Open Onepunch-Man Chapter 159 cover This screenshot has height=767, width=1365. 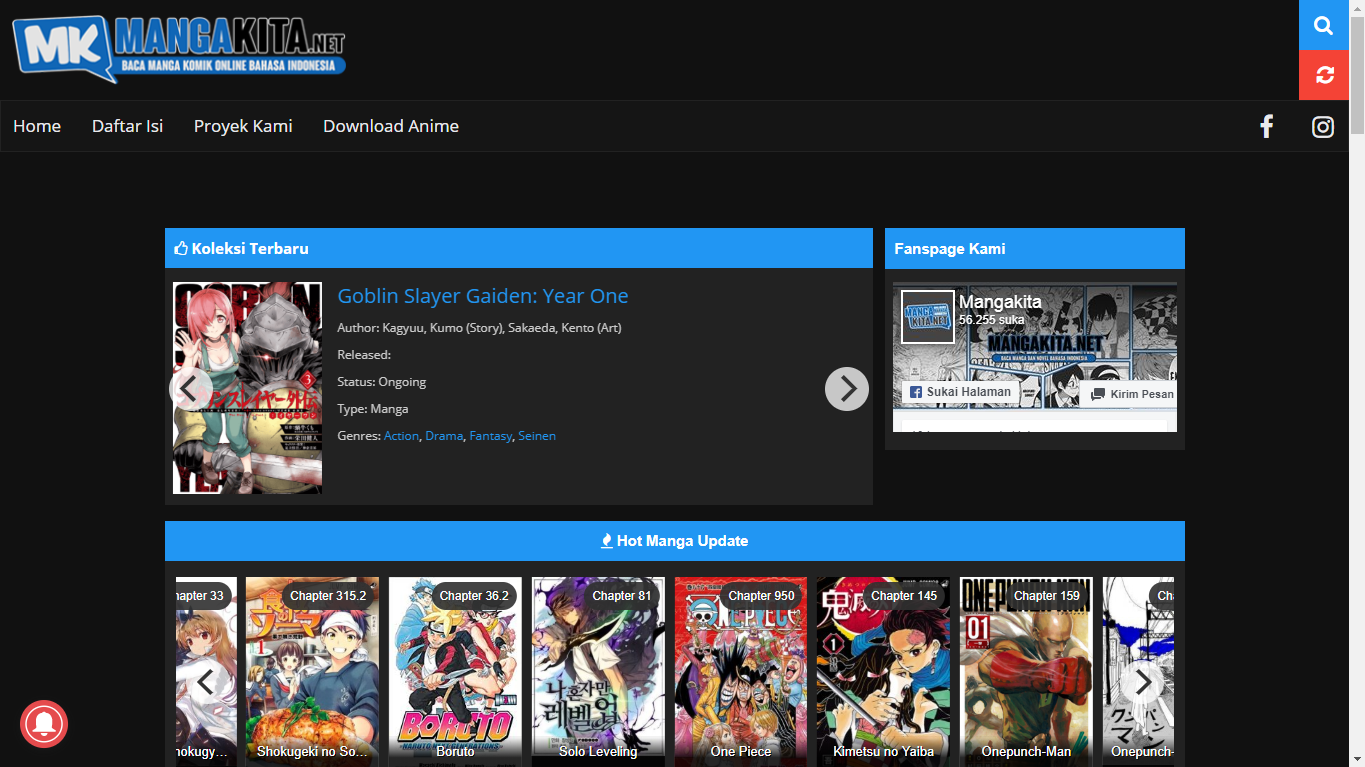1026,672
